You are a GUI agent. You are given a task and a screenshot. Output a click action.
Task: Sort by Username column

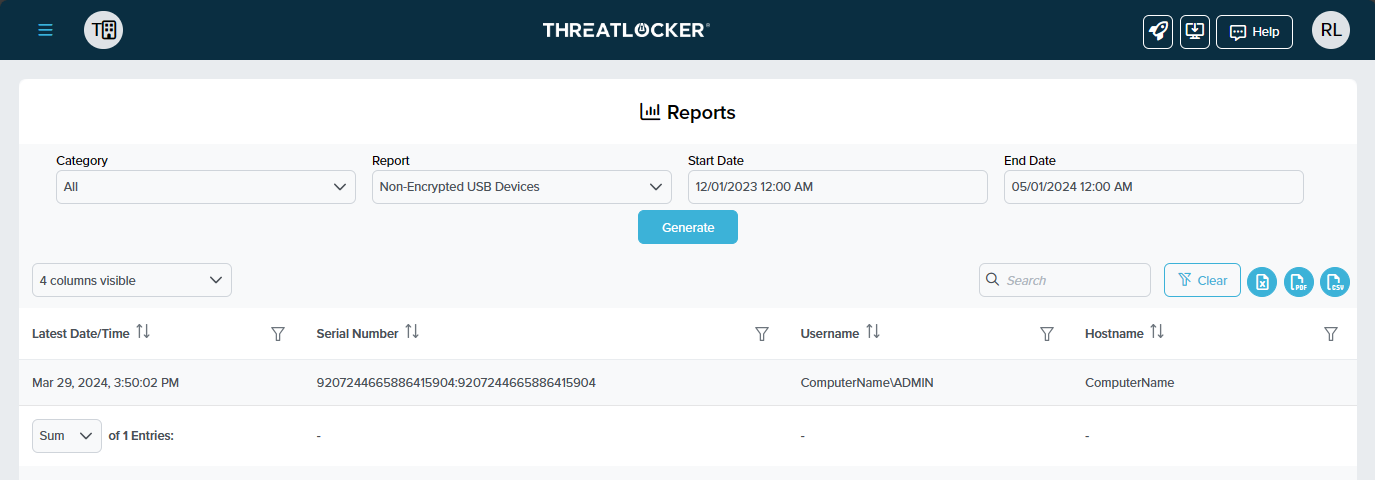point(873,332)
